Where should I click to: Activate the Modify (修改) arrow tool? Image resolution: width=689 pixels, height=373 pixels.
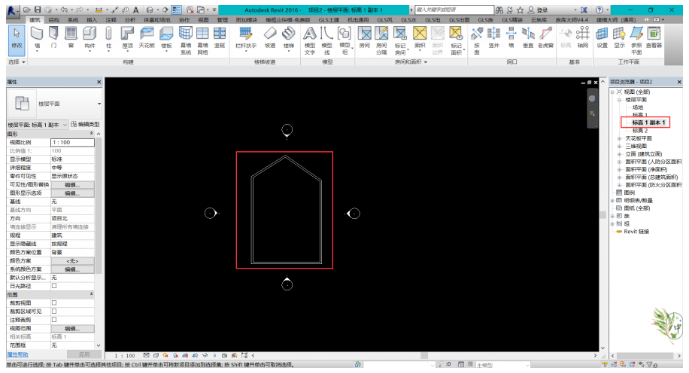click(17, 39)
